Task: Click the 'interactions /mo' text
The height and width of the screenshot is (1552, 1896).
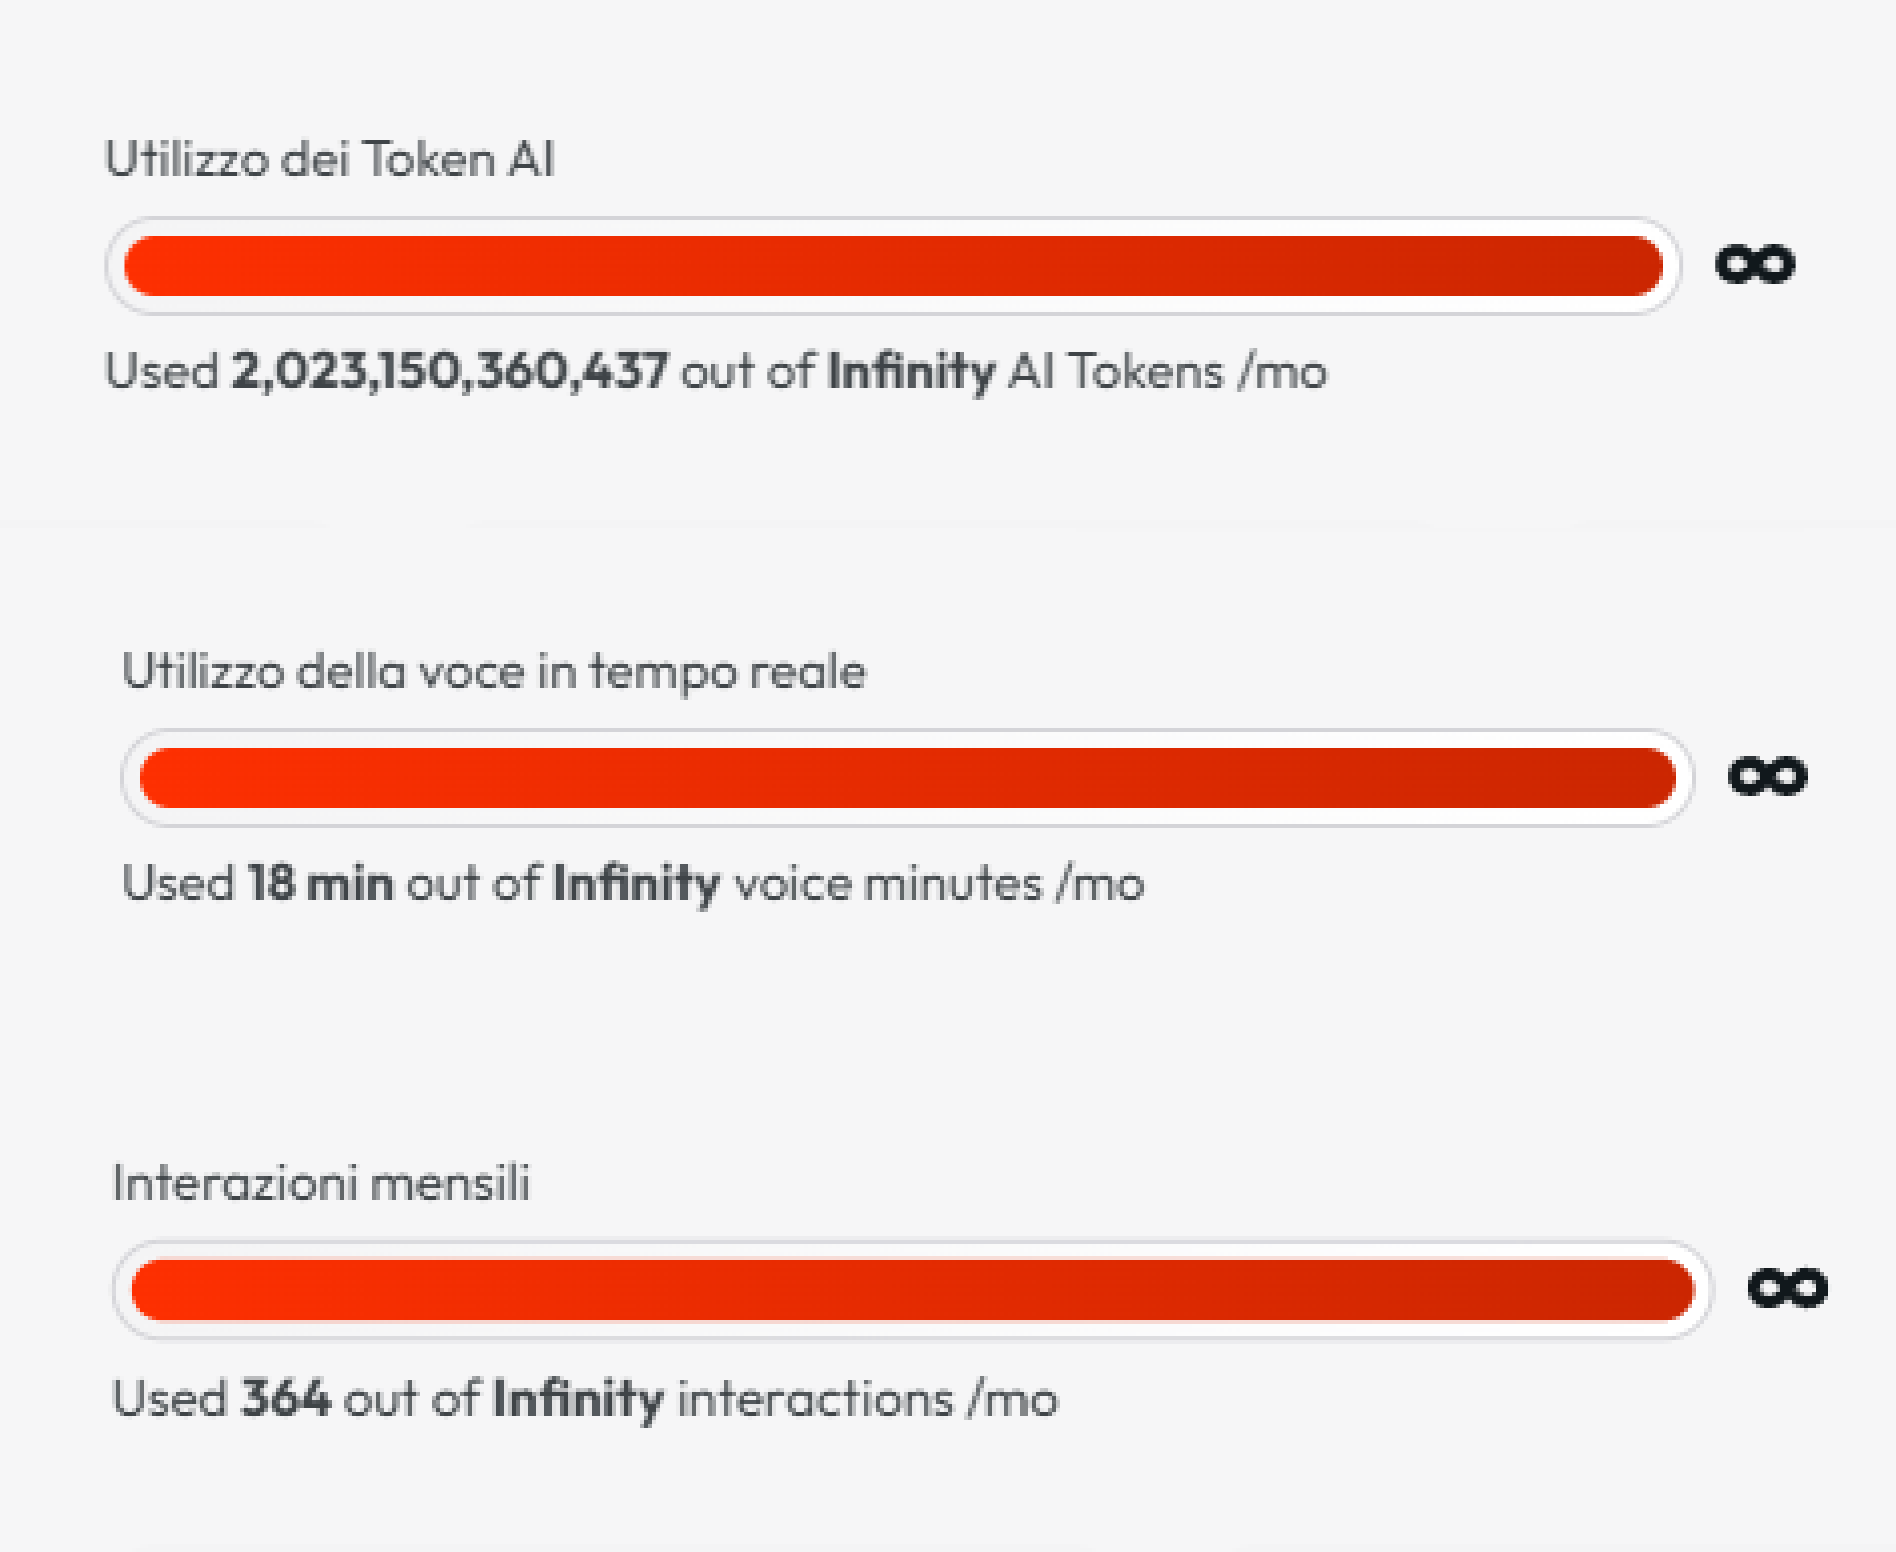Action: point(867,1398)
